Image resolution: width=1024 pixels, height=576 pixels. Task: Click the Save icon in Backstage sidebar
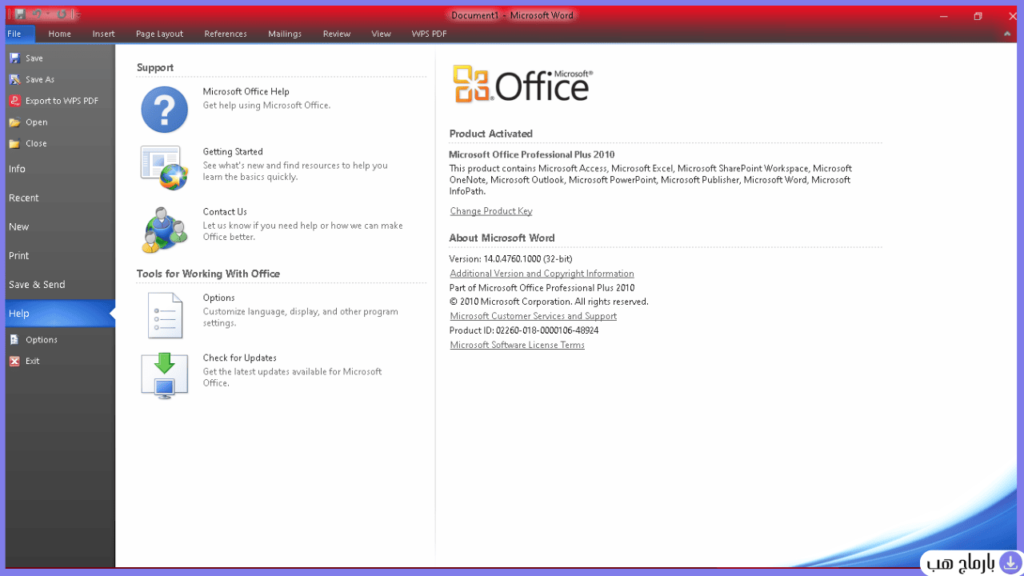pos(14,58)
